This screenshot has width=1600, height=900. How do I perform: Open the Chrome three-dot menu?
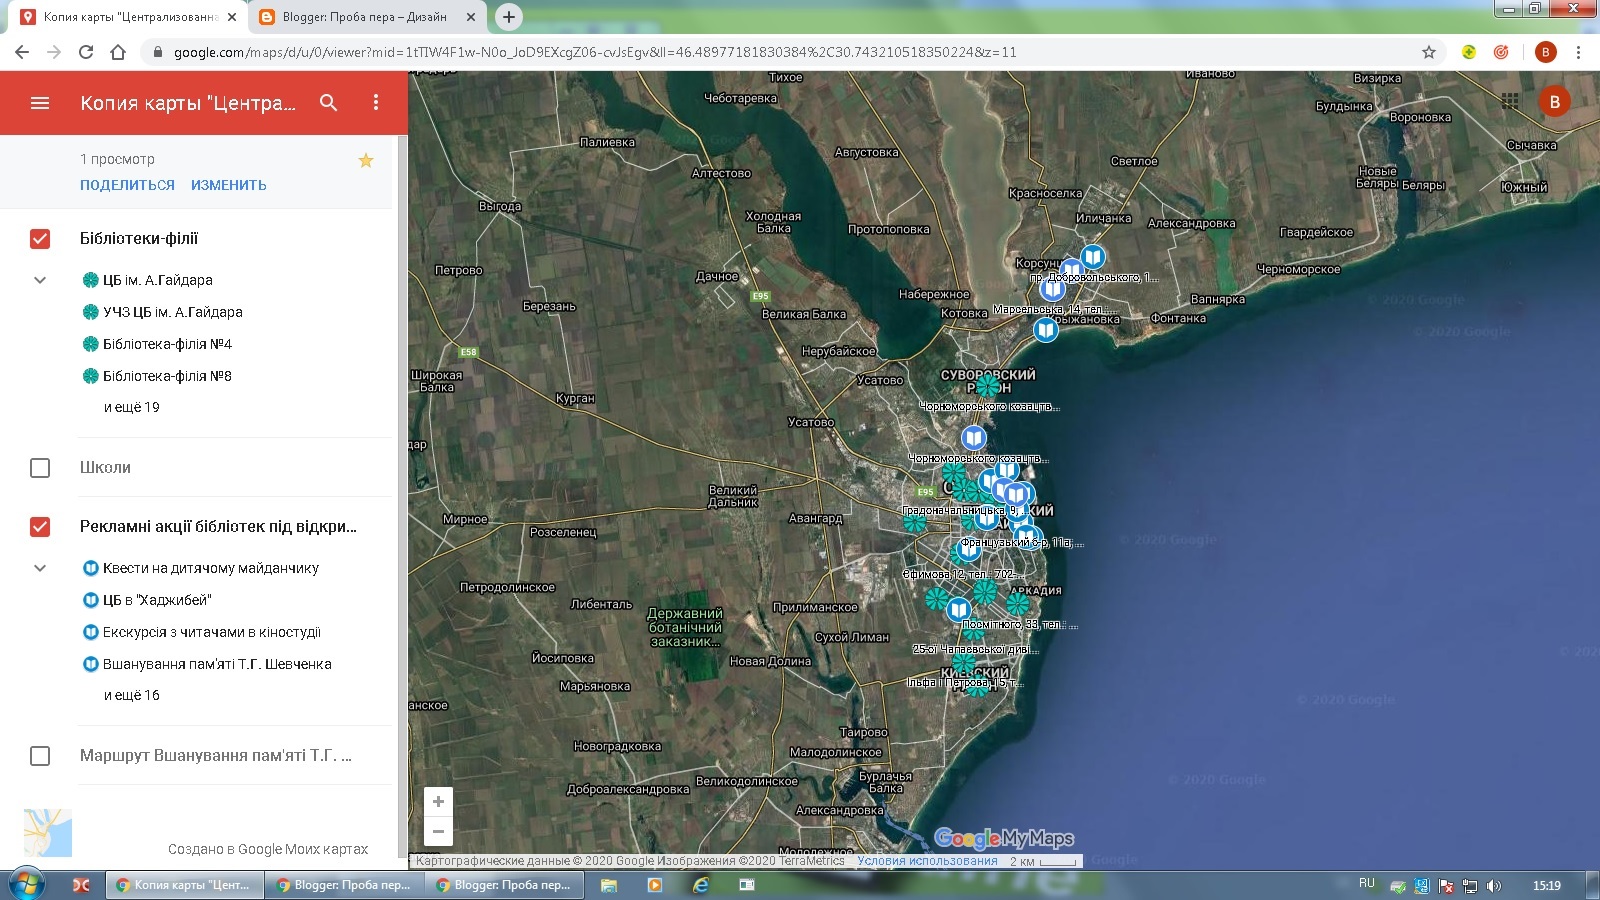pyautogui.click(x=1579, y=52)
